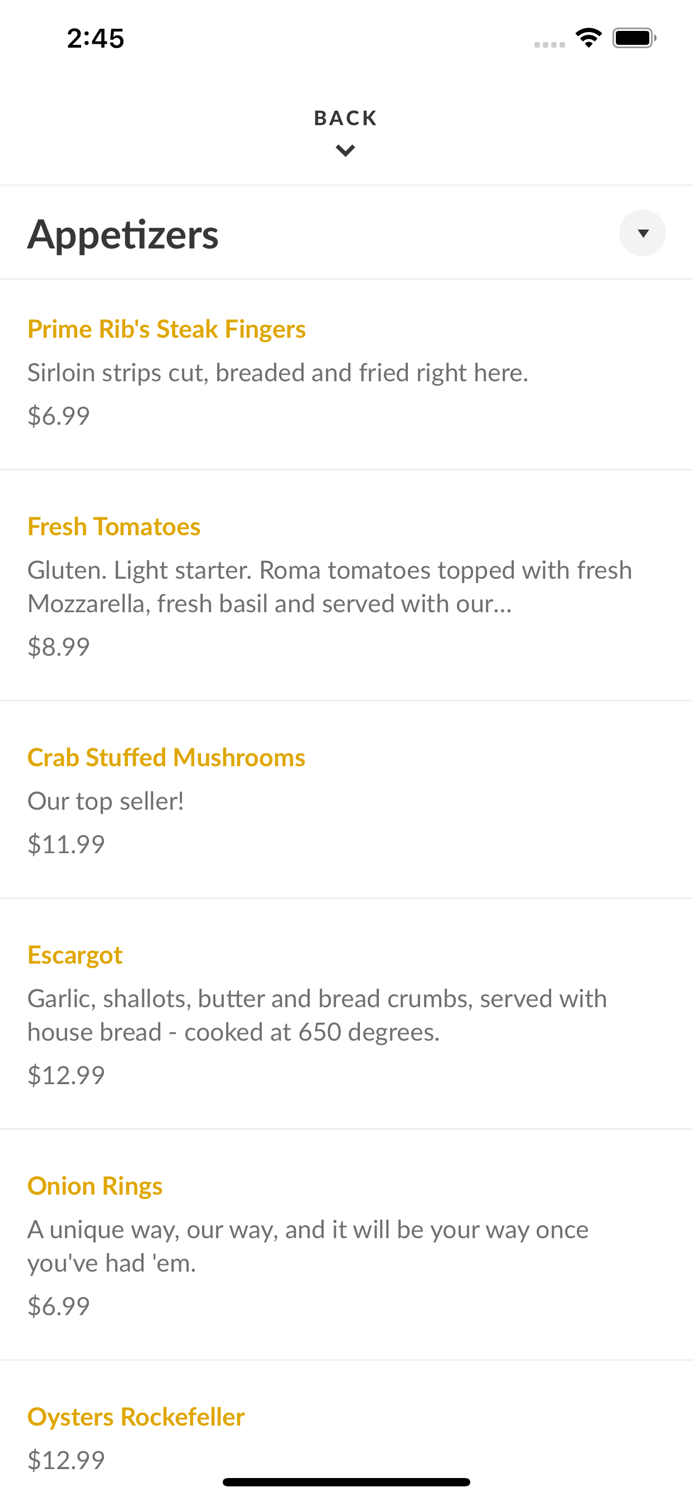Image resolution: width=693 pixels, height=1500 pixels.
Task: Click the Onion Rings description
Action: click(307, 1246)
